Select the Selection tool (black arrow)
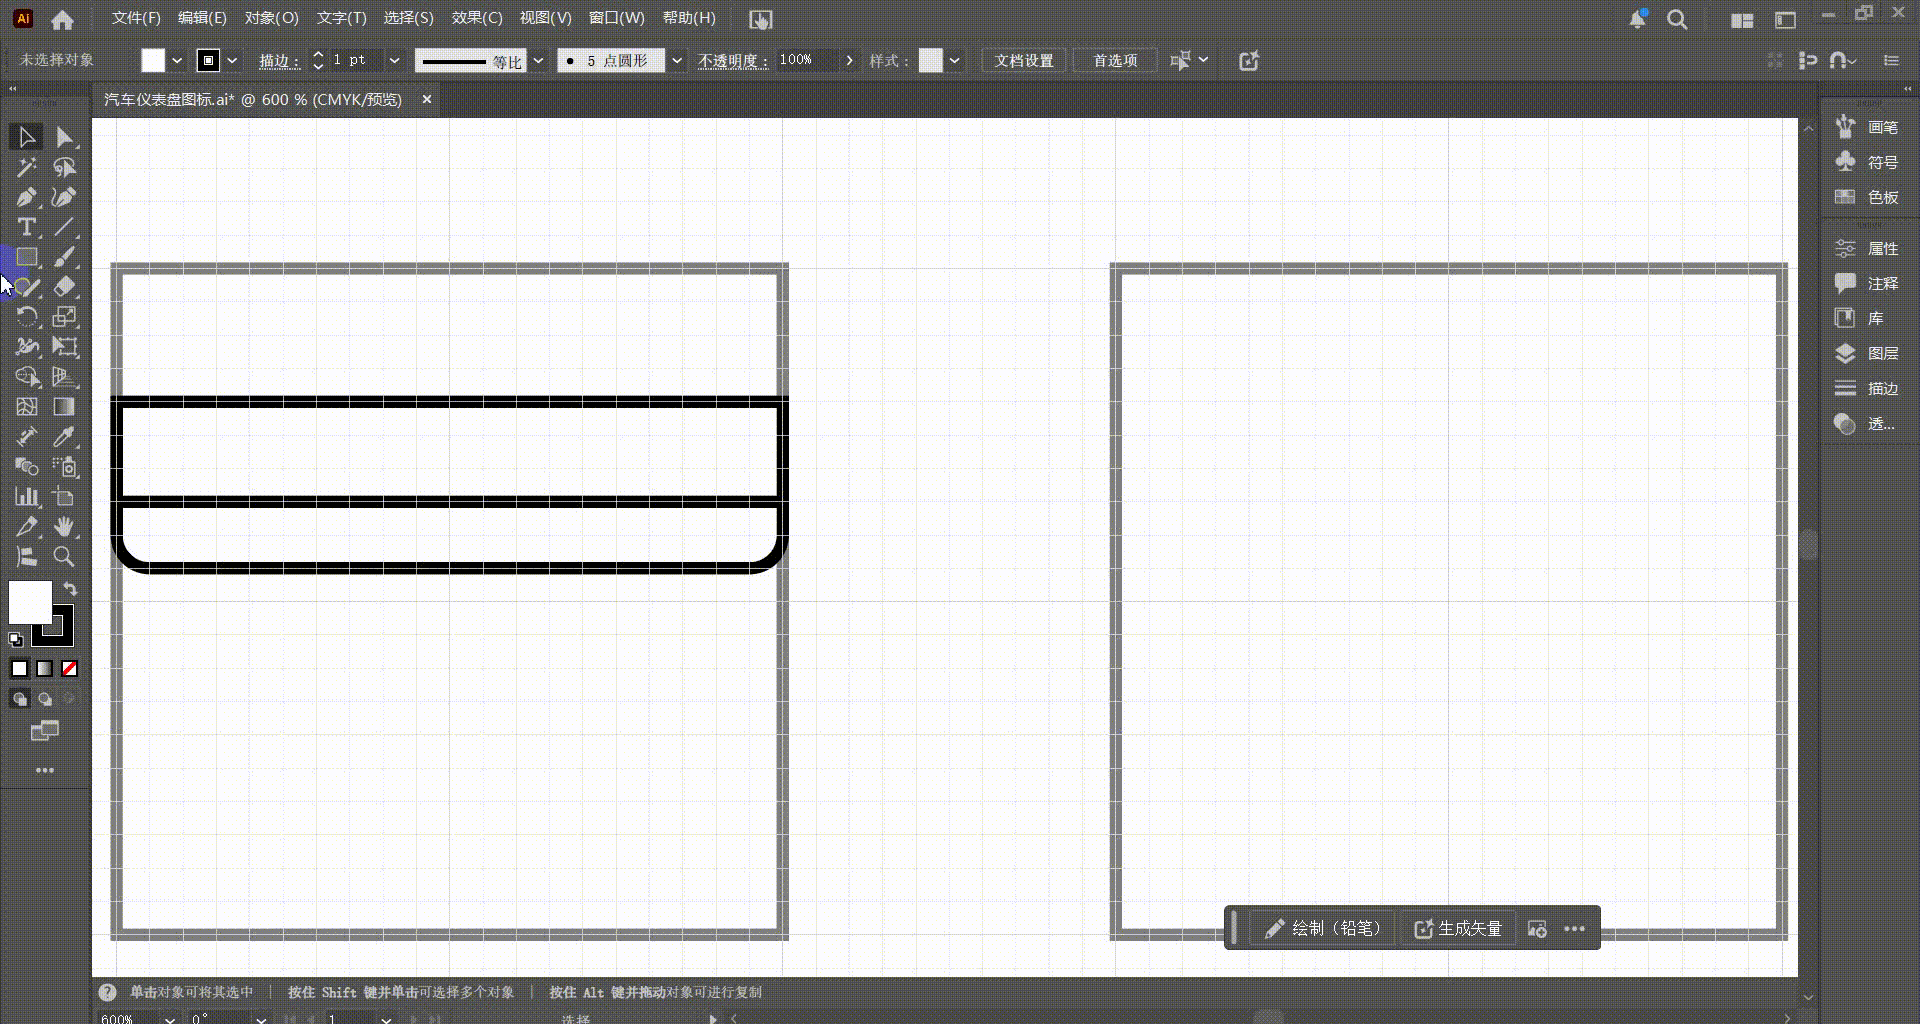The image size is (1920, 1024). [x=26, y=137]
